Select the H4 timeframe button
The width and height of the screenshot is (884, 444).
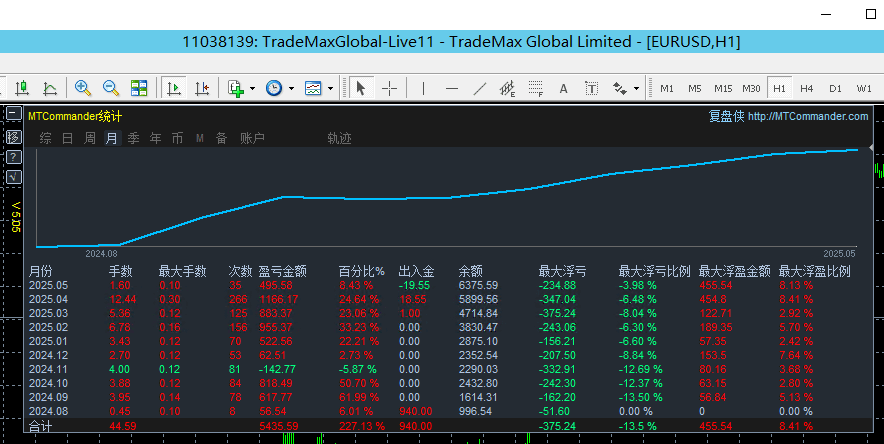click(x=807, y=88)
